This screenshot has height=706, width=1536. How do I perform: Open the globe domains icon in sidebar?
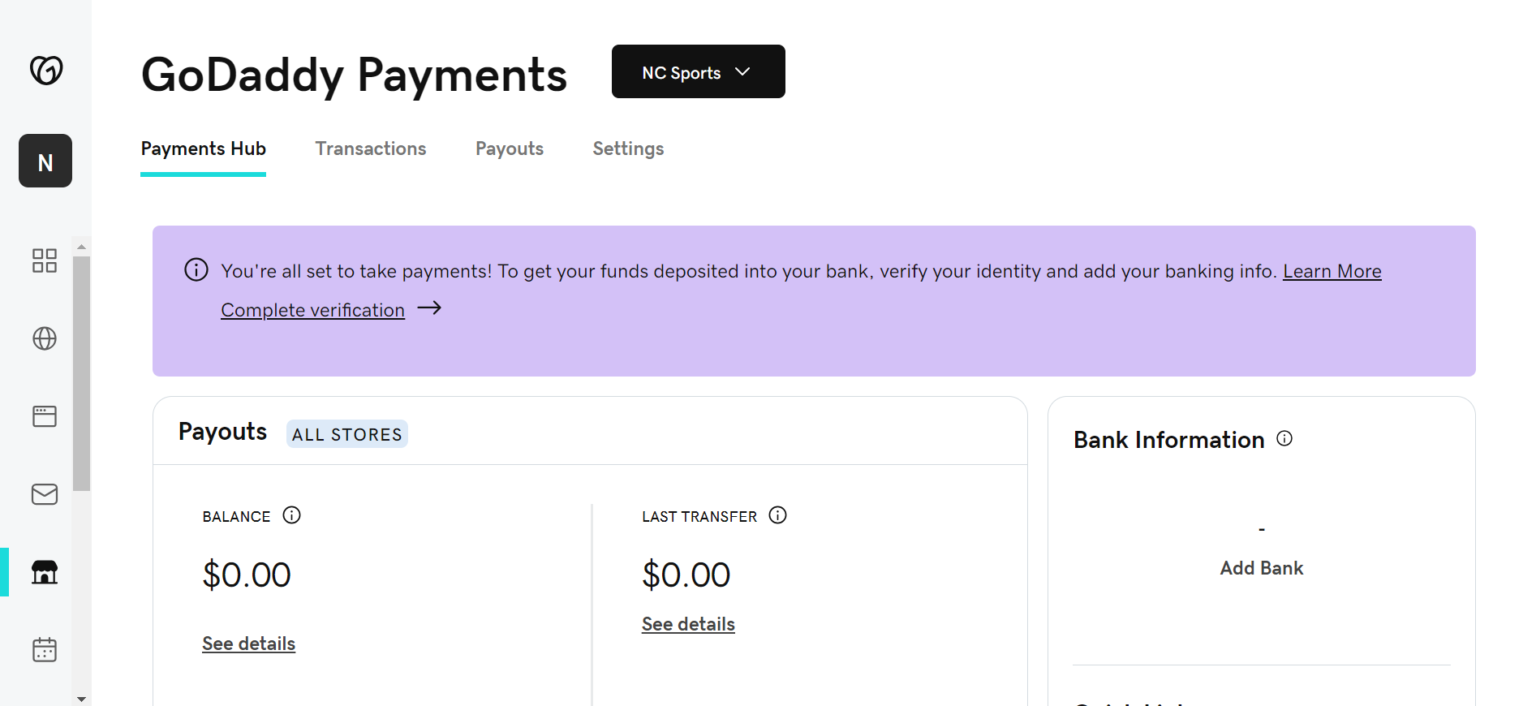point(45,339)
